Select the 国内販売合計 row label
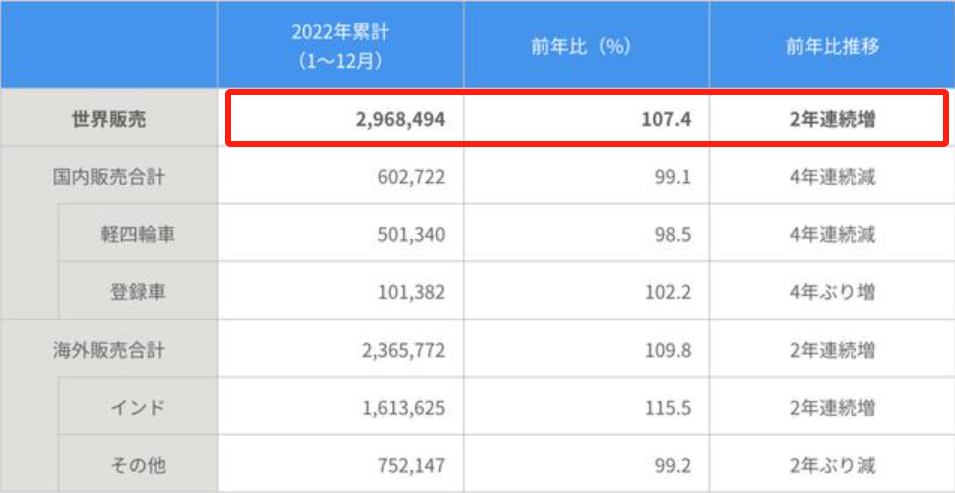The height and width of the screenshot is (493, 955). tap(109, 178)
